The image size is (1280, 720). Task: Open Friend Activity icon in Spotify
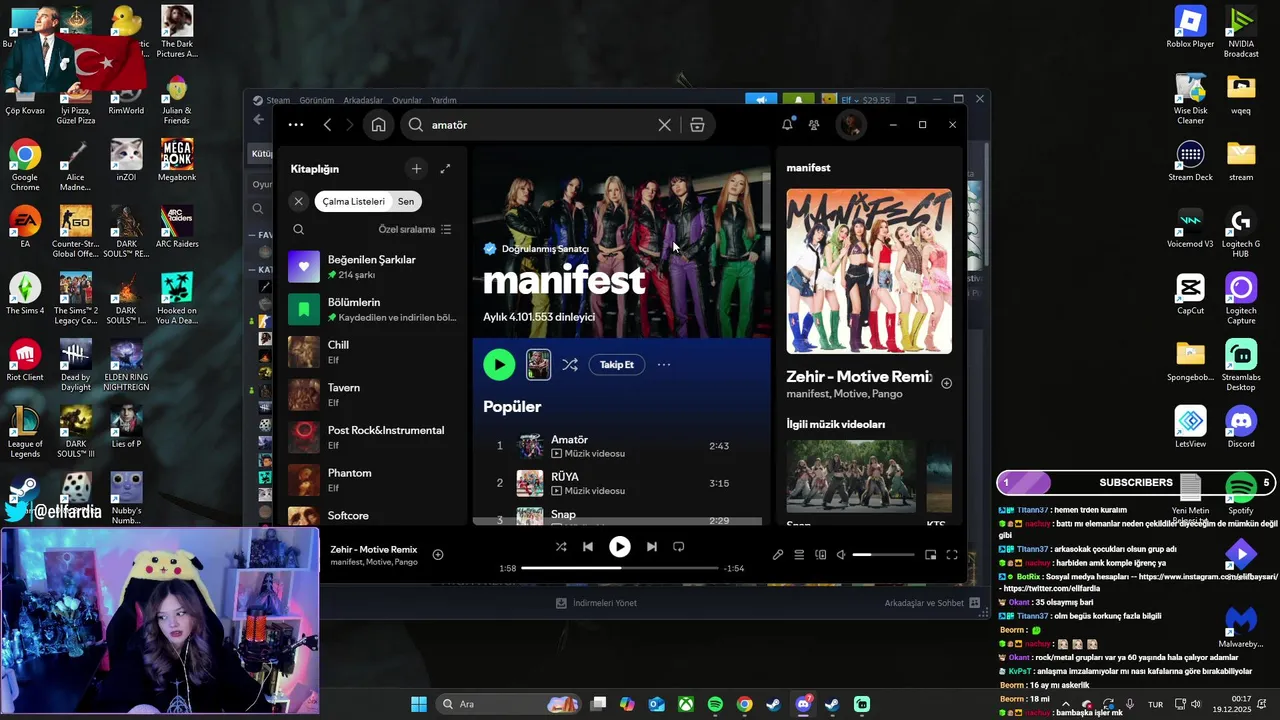coord(814,125)
